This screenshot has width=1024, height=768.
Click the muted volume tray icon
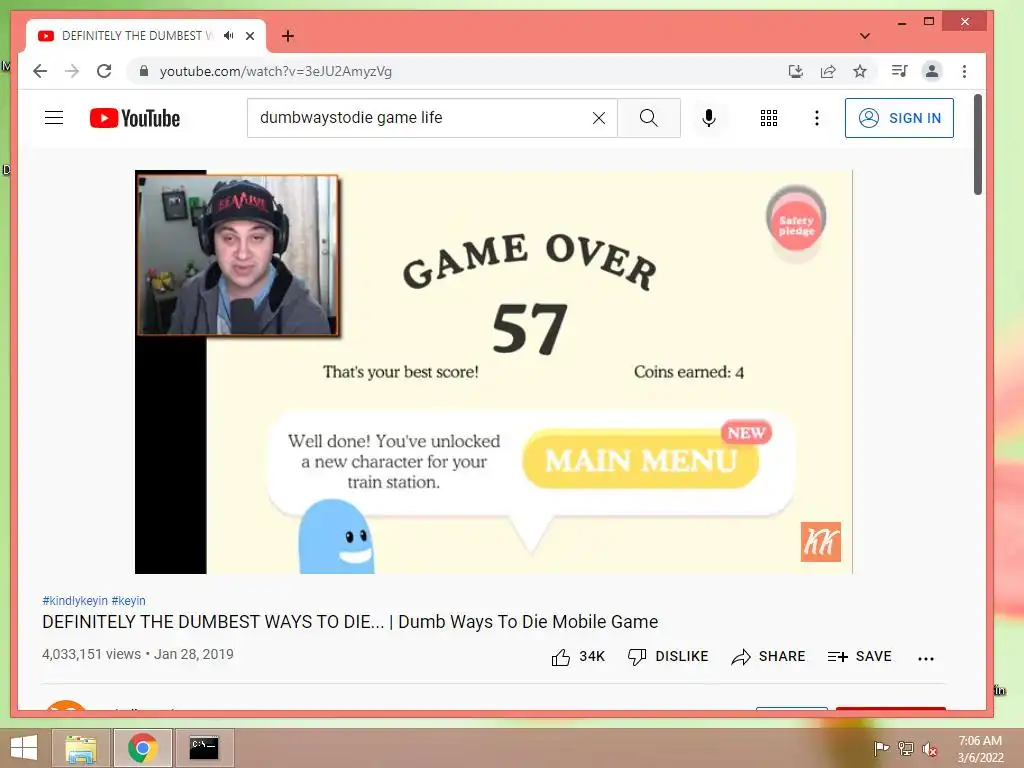coord(930,749)
